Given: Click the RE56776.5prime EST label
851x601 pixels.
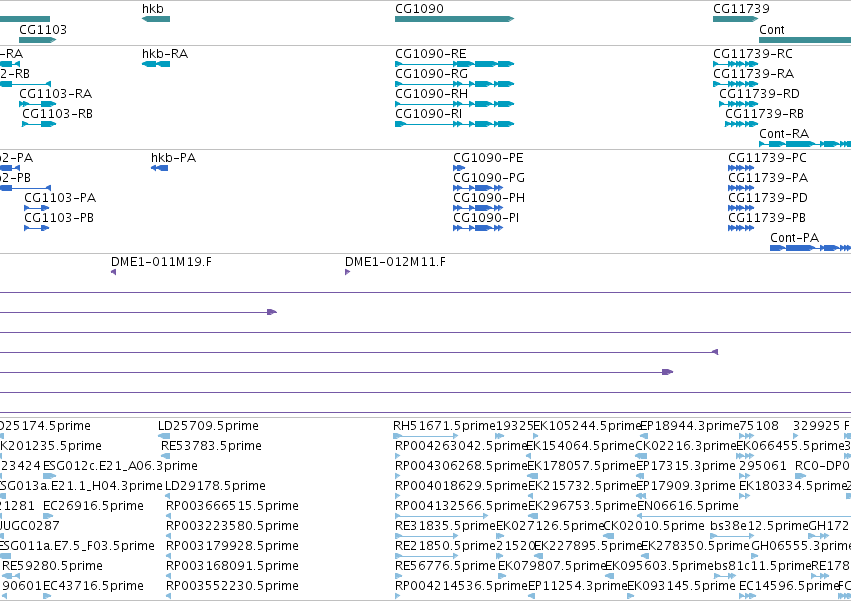Looking at the screenshot, I should coord(446,566).
